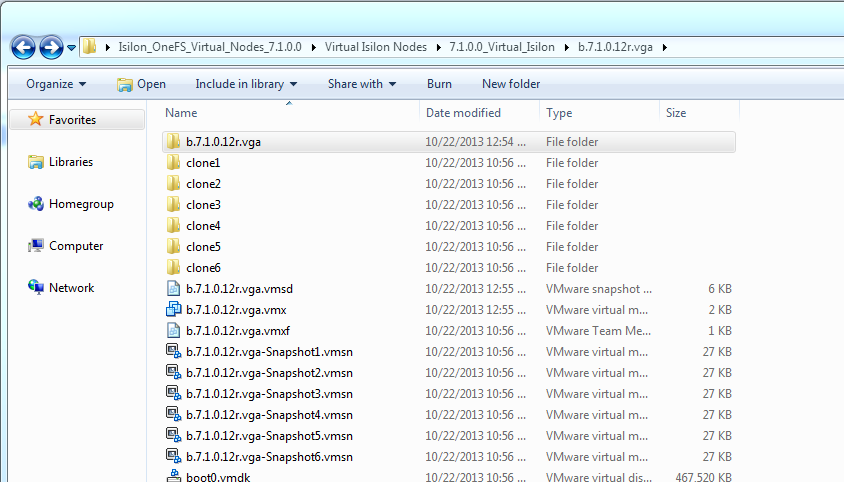
Task: Open Include in library dropdown
Action: [x=246, y=84]
